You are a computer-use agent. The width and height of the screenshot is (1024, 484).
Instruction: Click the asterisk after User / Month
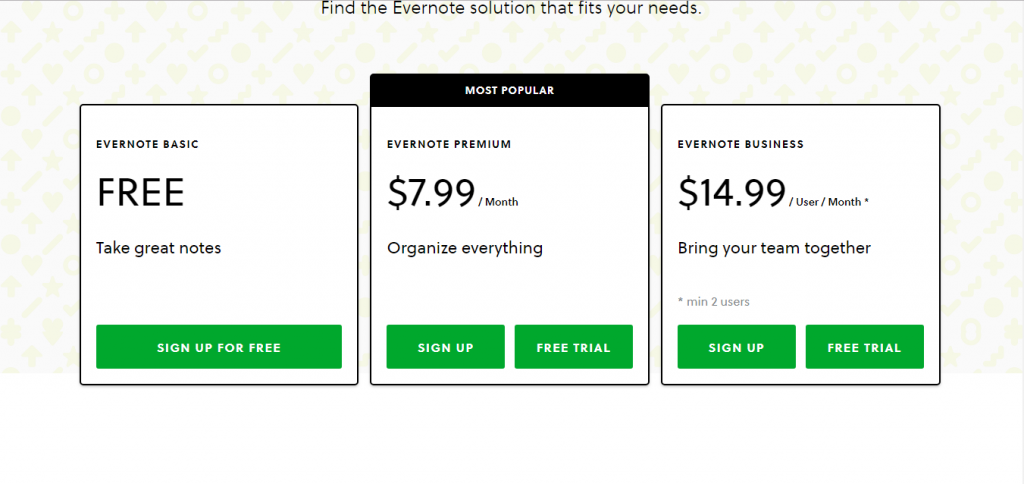click(866, 201)
